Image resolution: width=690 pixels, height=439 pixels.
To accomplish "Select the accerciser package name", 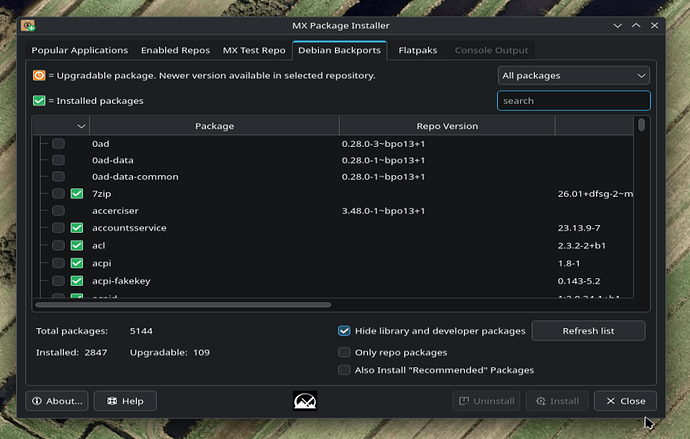I will click(x=115, y=211).
